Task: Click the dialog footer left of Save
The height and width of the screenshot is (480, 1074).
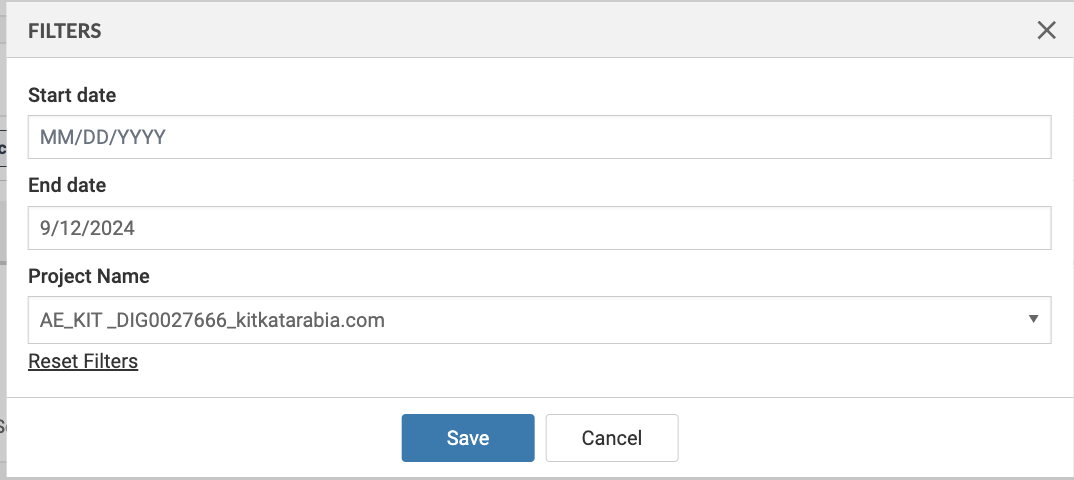Action: click(200, 438)
